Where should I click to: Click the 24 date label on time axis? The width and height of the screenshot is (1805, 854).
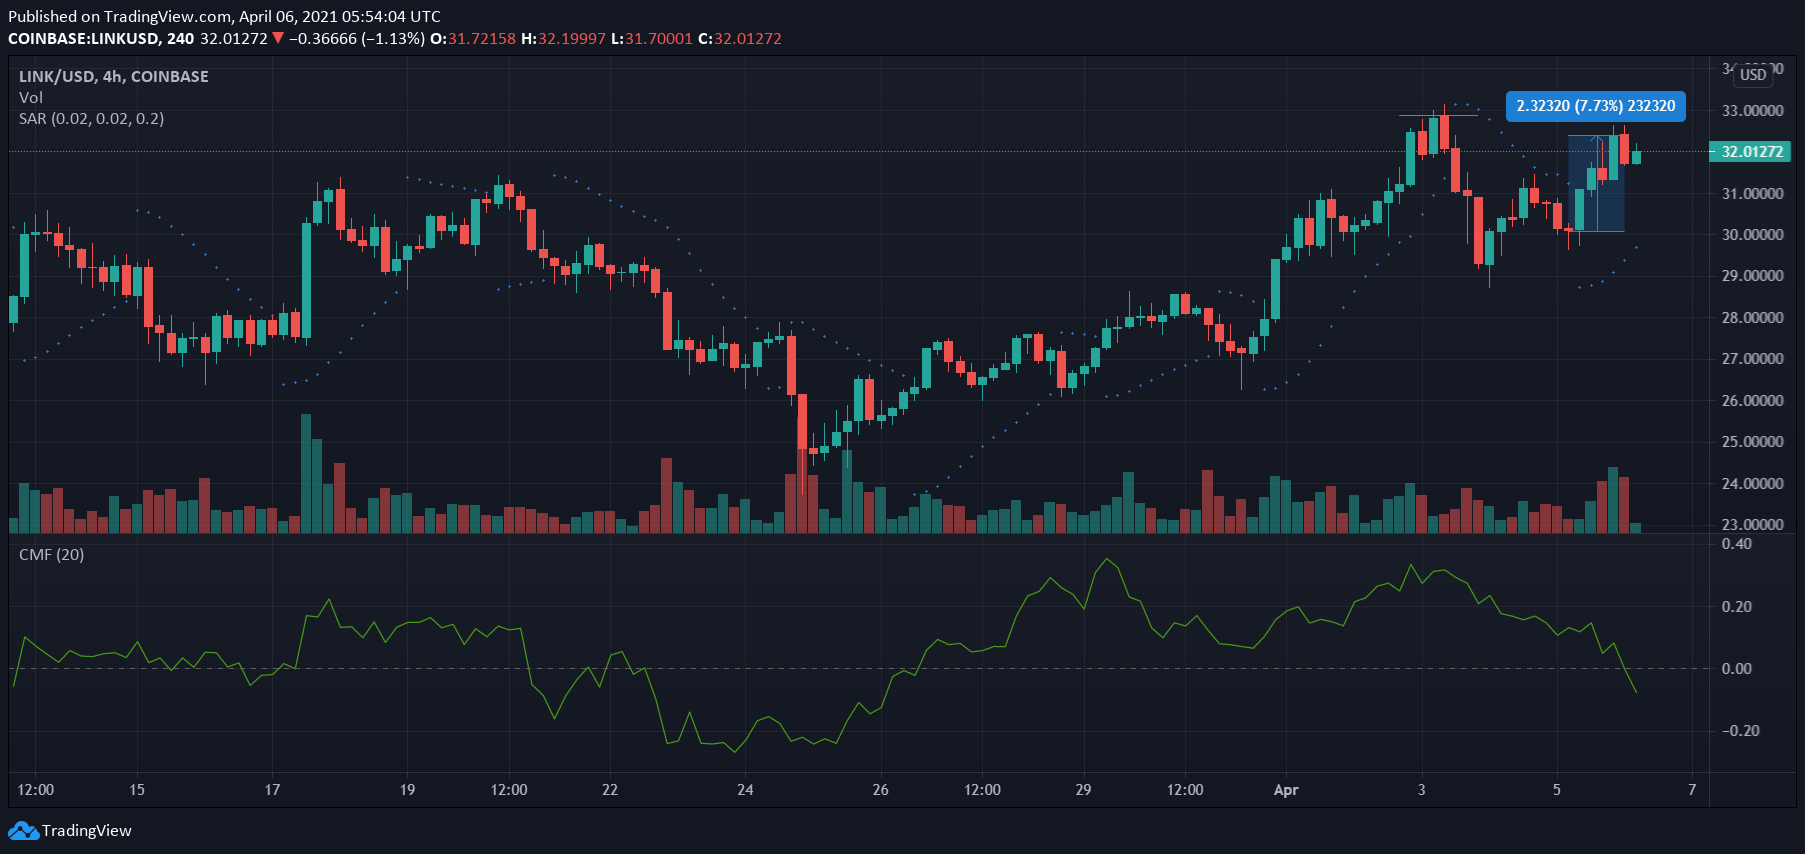coord(745,790)
